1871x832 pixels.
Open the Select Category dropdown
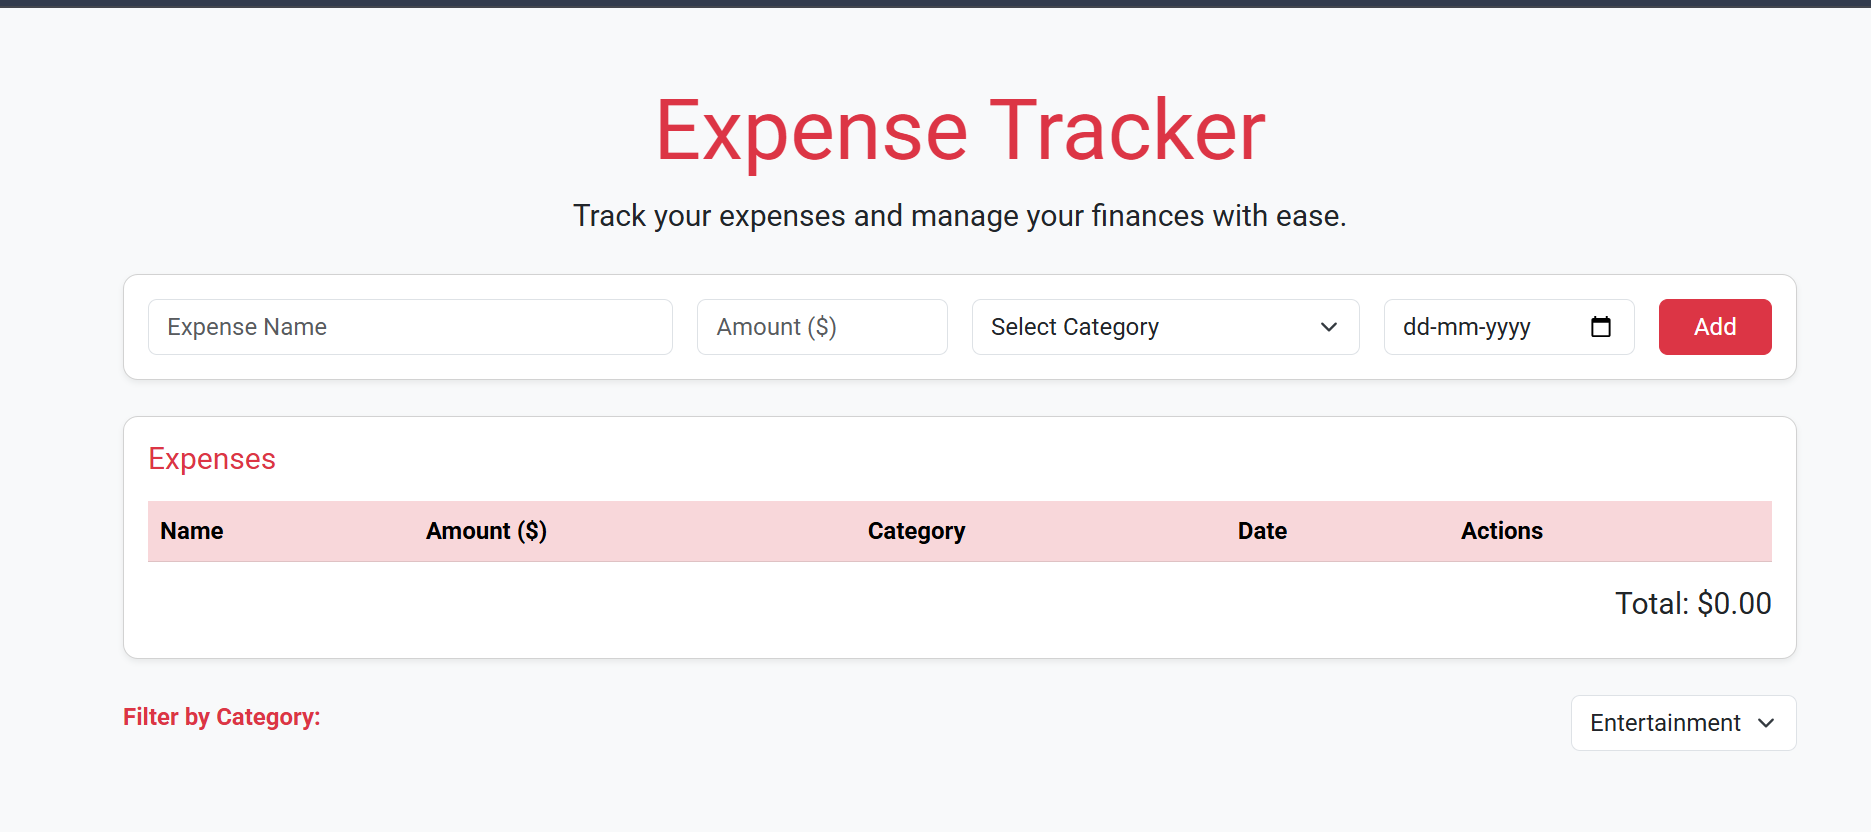pos(1165,327)
